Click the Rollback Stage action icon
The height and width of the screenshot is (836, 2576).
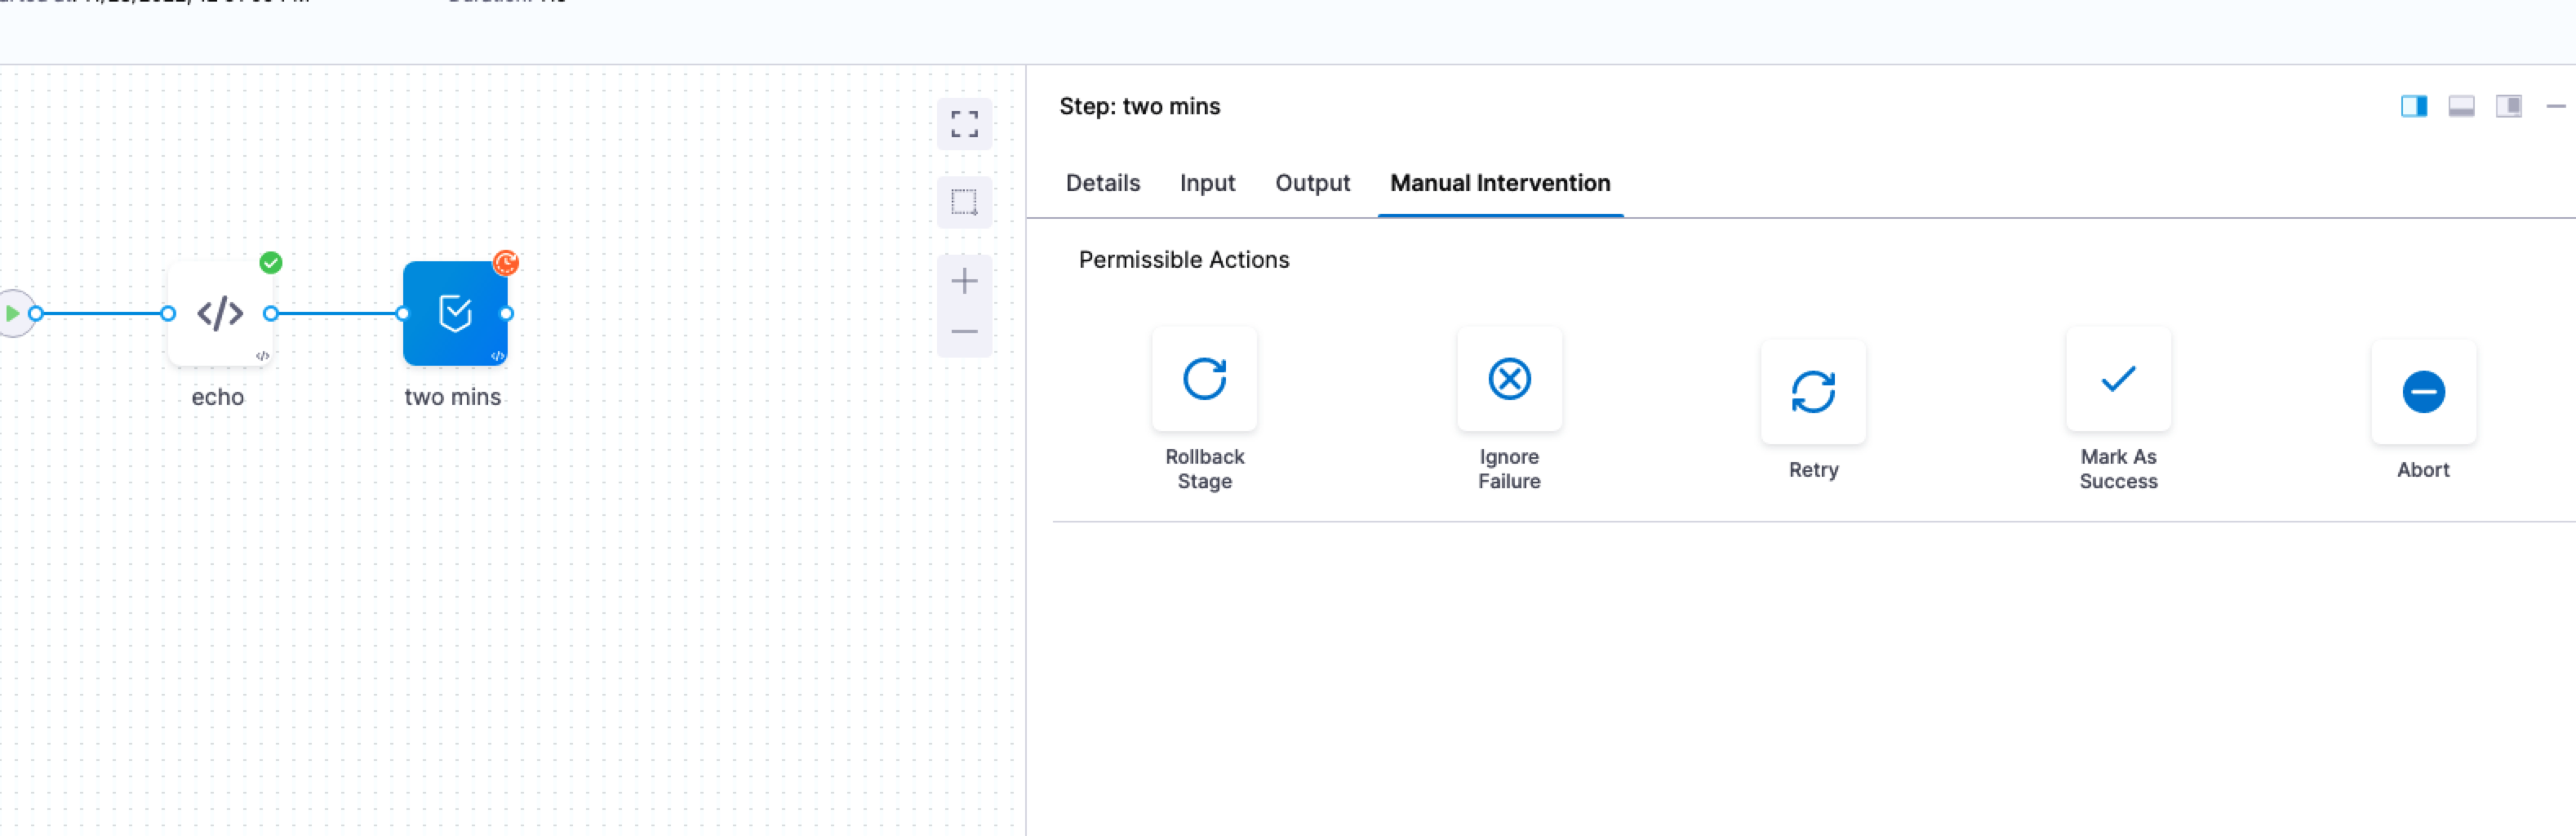(x=1204, y=379)
